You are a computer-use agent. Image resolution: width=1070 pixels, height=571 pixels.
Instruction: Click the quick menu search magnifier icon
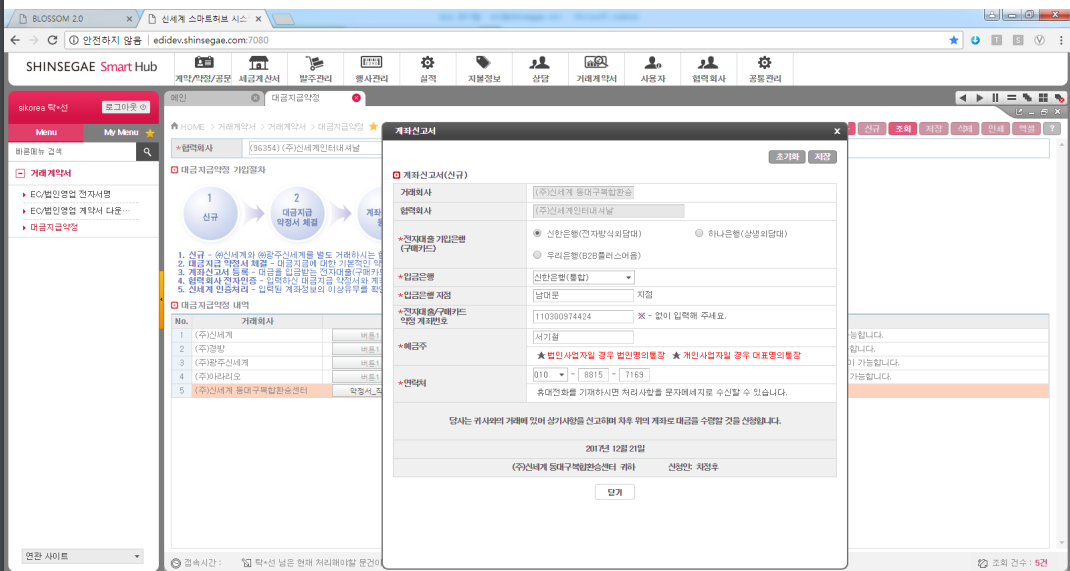point(147,151)
